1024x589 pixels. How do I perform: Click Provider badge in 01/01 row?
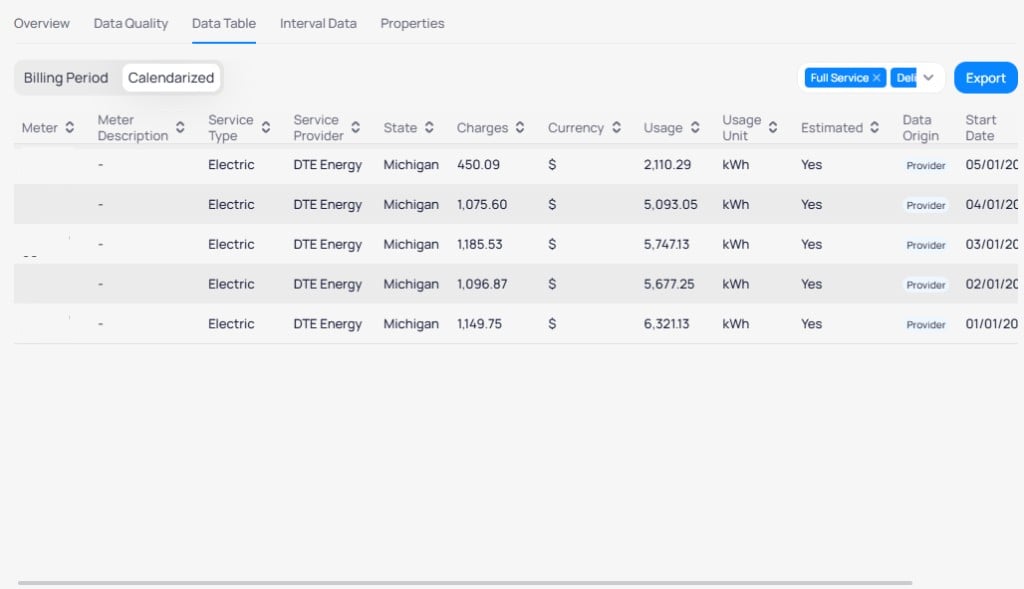pyautogui.click(x=925, y=325)
